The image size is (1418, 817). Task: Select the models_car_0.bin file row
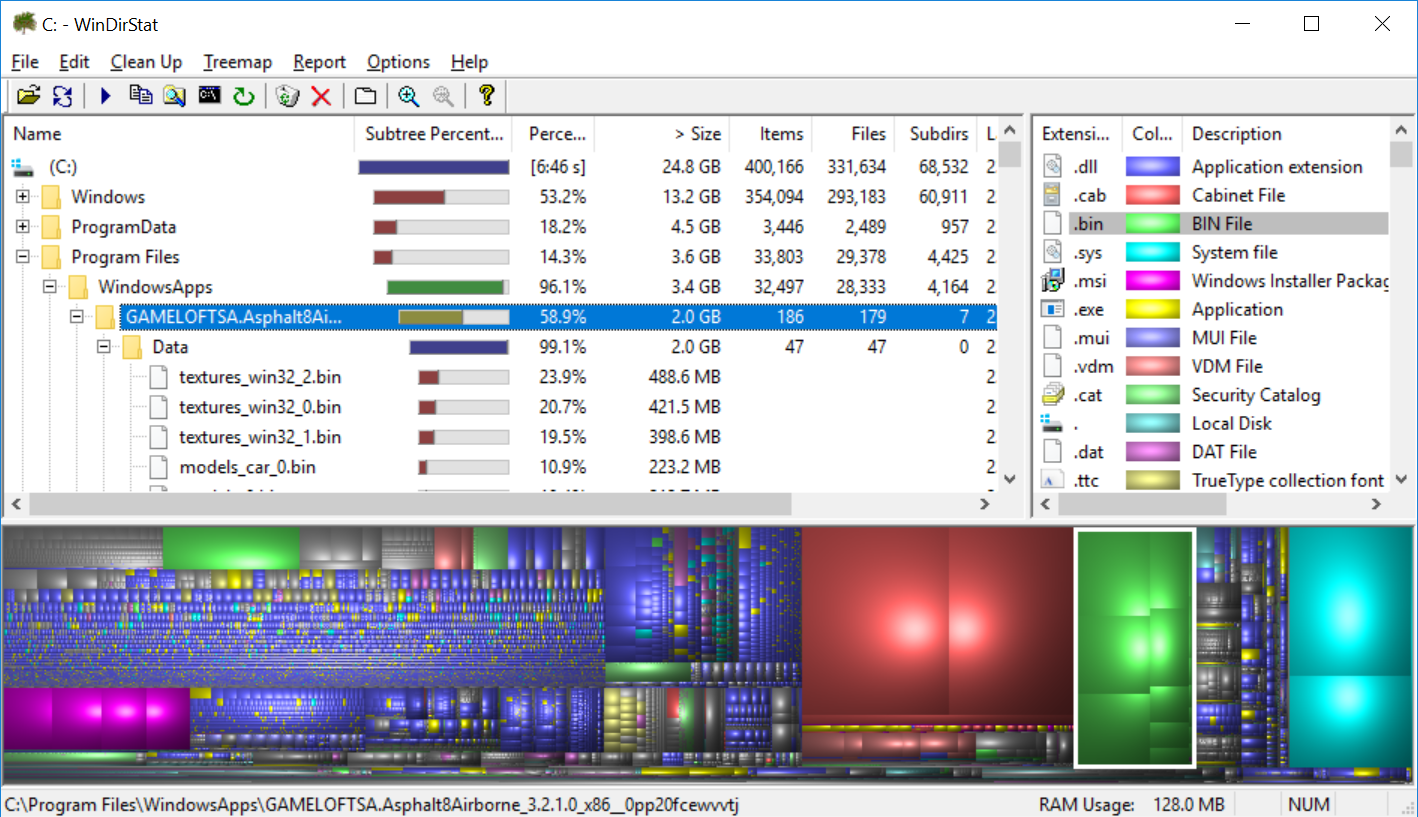pos(500,467)
